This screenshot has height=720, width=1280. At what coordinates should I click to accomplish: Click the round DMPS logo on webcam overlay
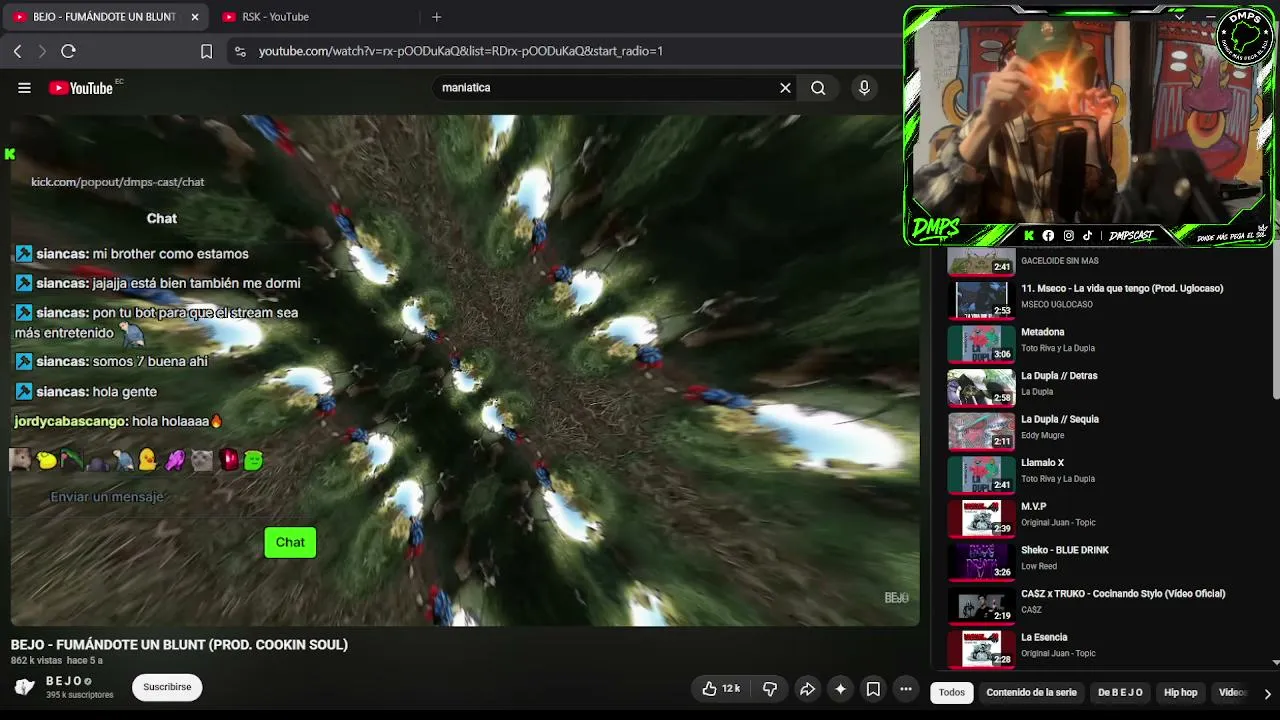1244,37
